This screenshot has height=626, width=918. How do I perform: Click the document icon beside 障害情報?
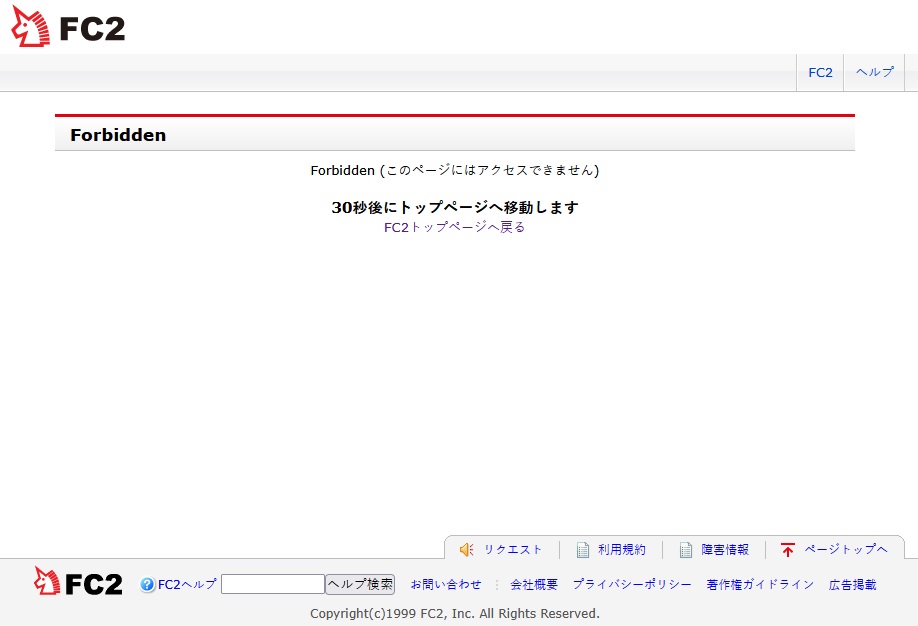click(x=686, y=550)
